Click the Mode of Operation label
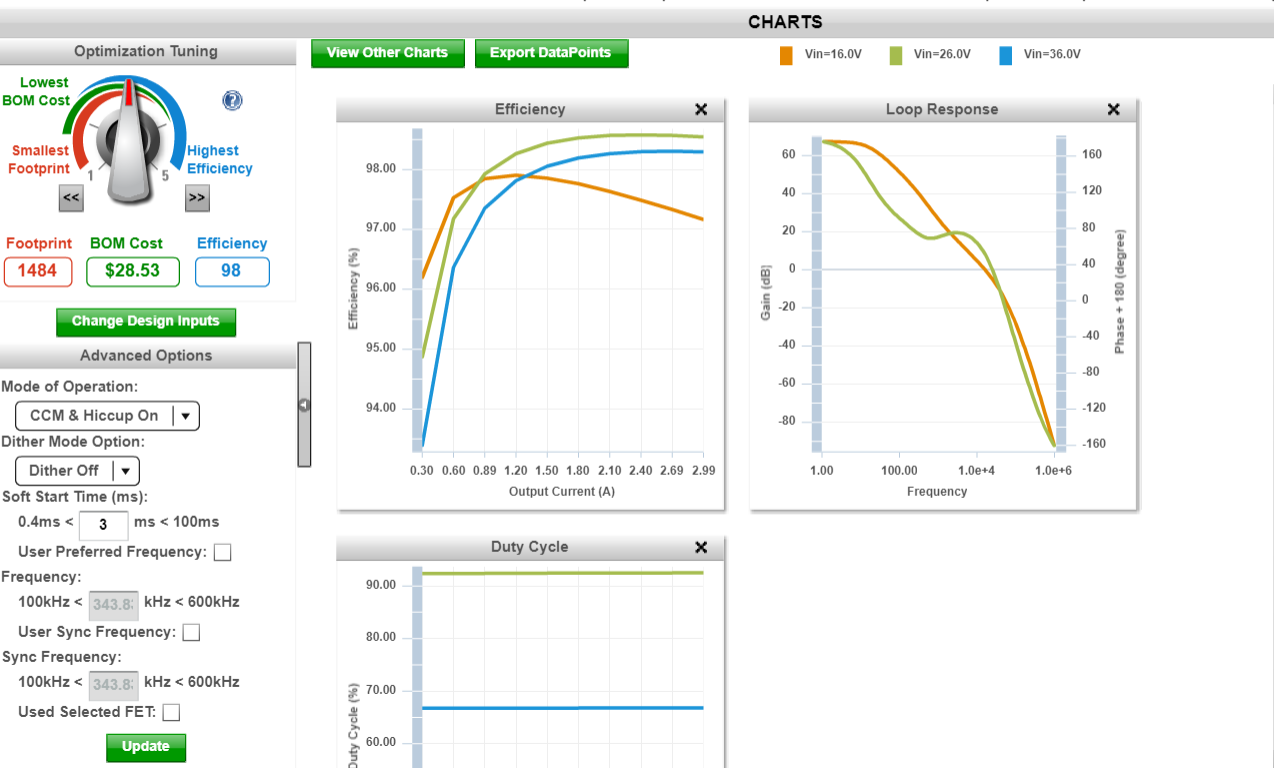The width and height of the screenshot is (1274, 768). [70, 387]
